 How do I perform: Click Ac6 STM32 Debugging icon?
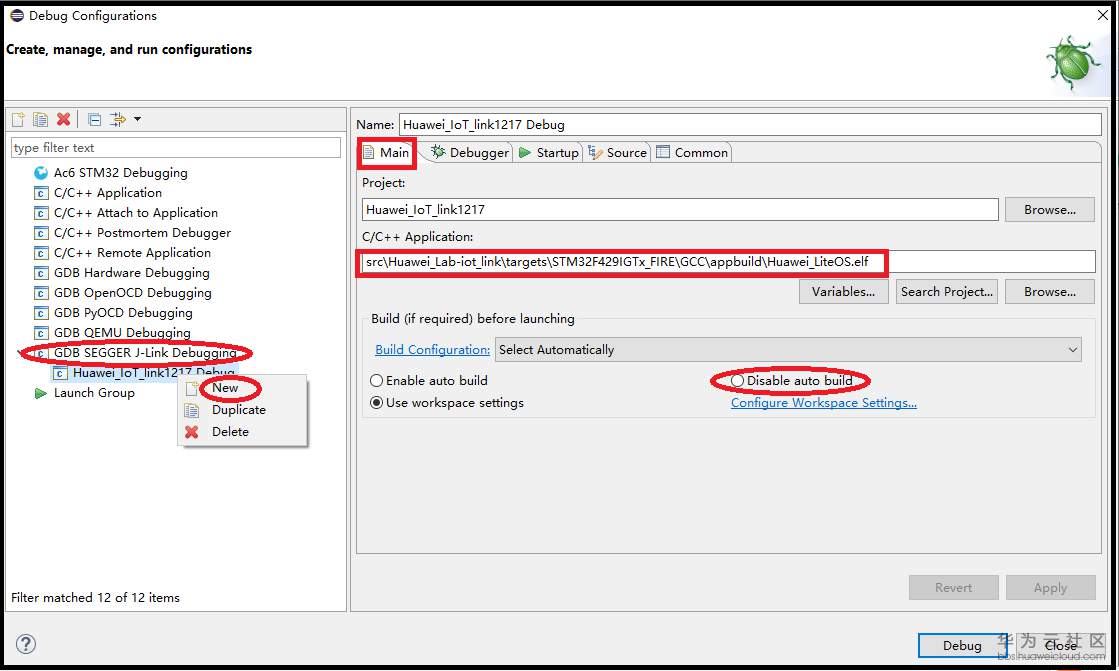41,173
